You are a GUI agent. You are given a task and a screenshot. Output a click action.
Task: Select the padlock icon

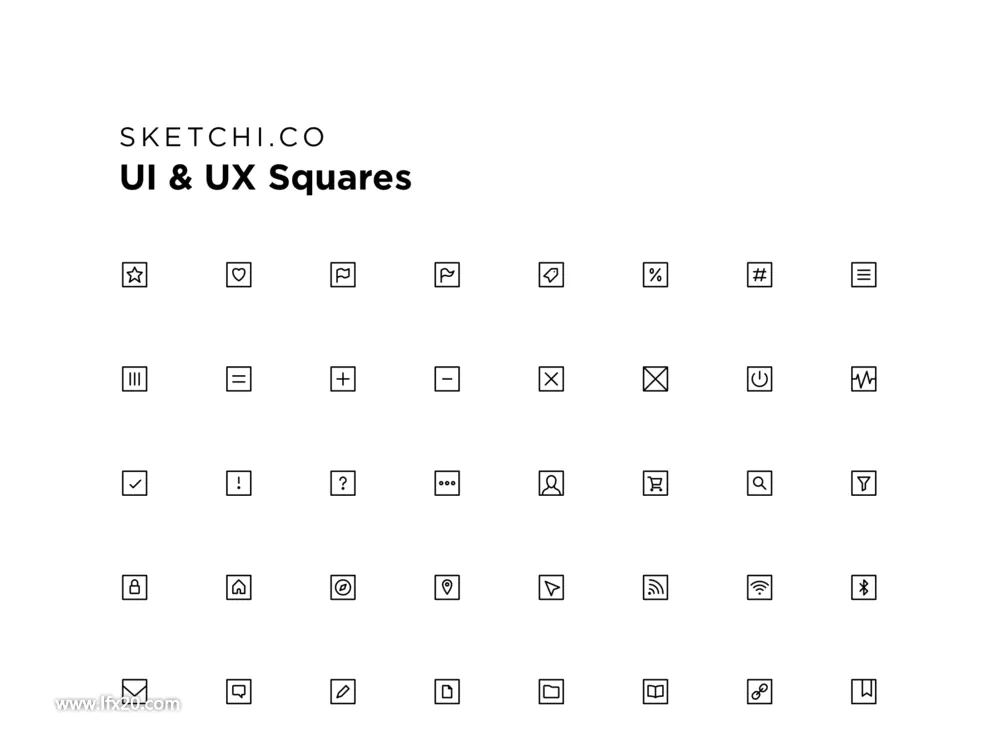[135, 587]
